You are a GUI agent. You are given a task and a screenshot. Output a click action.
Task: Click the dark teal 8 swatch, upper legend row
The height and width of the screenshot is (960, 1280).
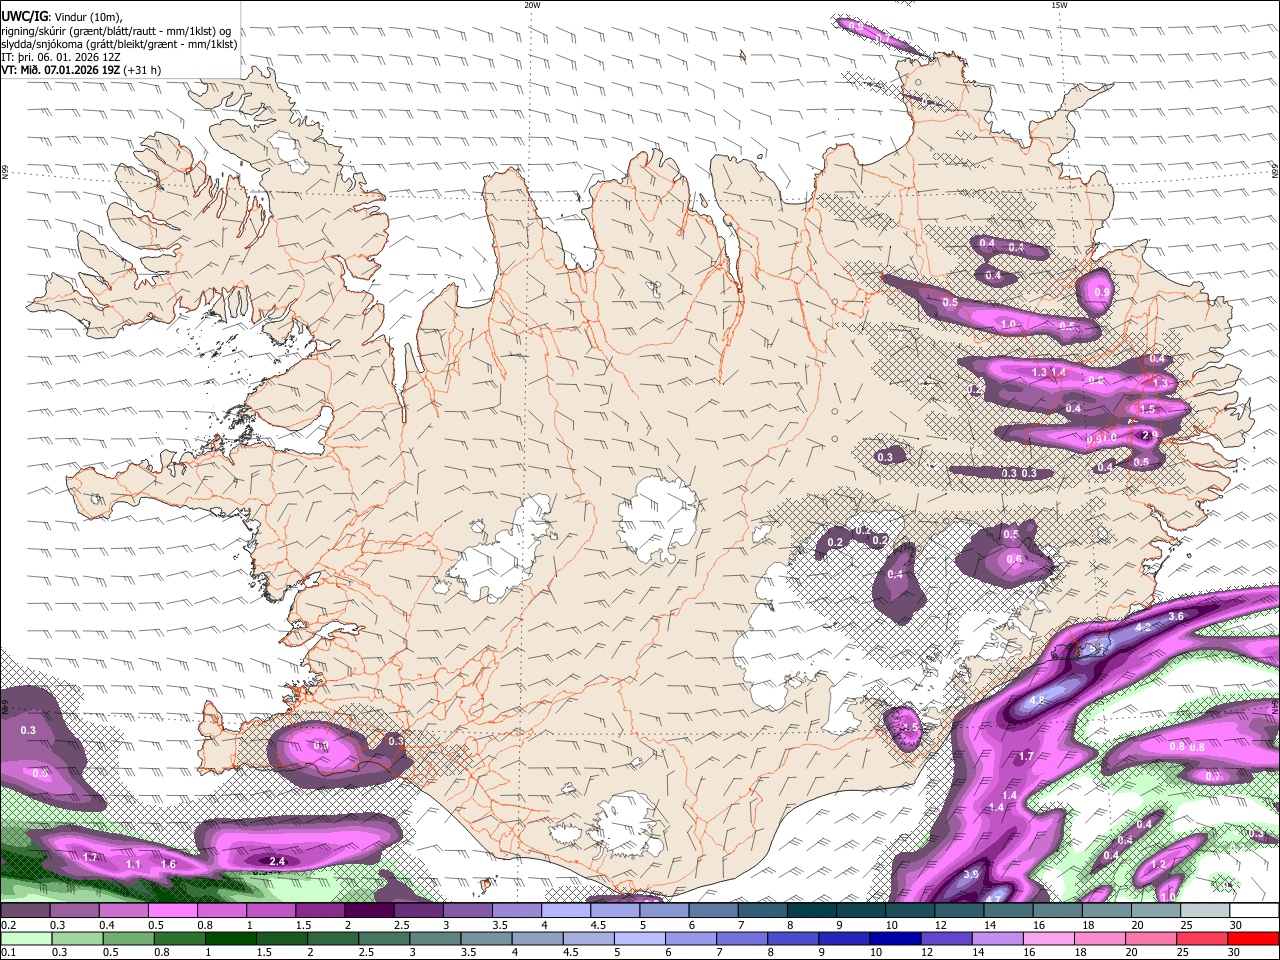point(811,911)
